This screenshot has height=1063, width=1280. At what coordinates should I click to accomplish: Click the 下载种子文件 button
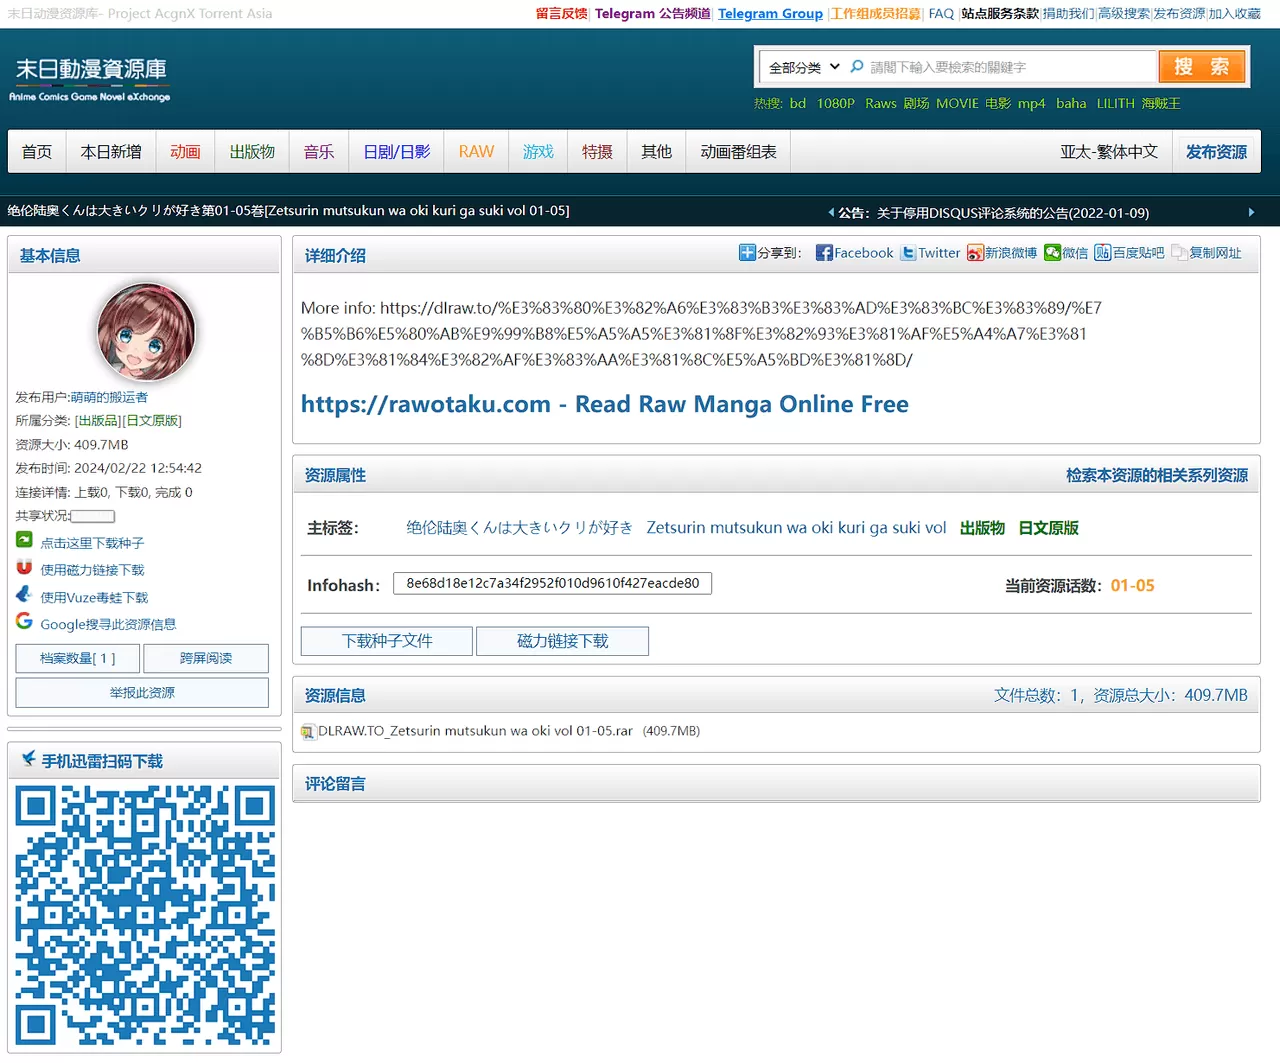(386, 640)
